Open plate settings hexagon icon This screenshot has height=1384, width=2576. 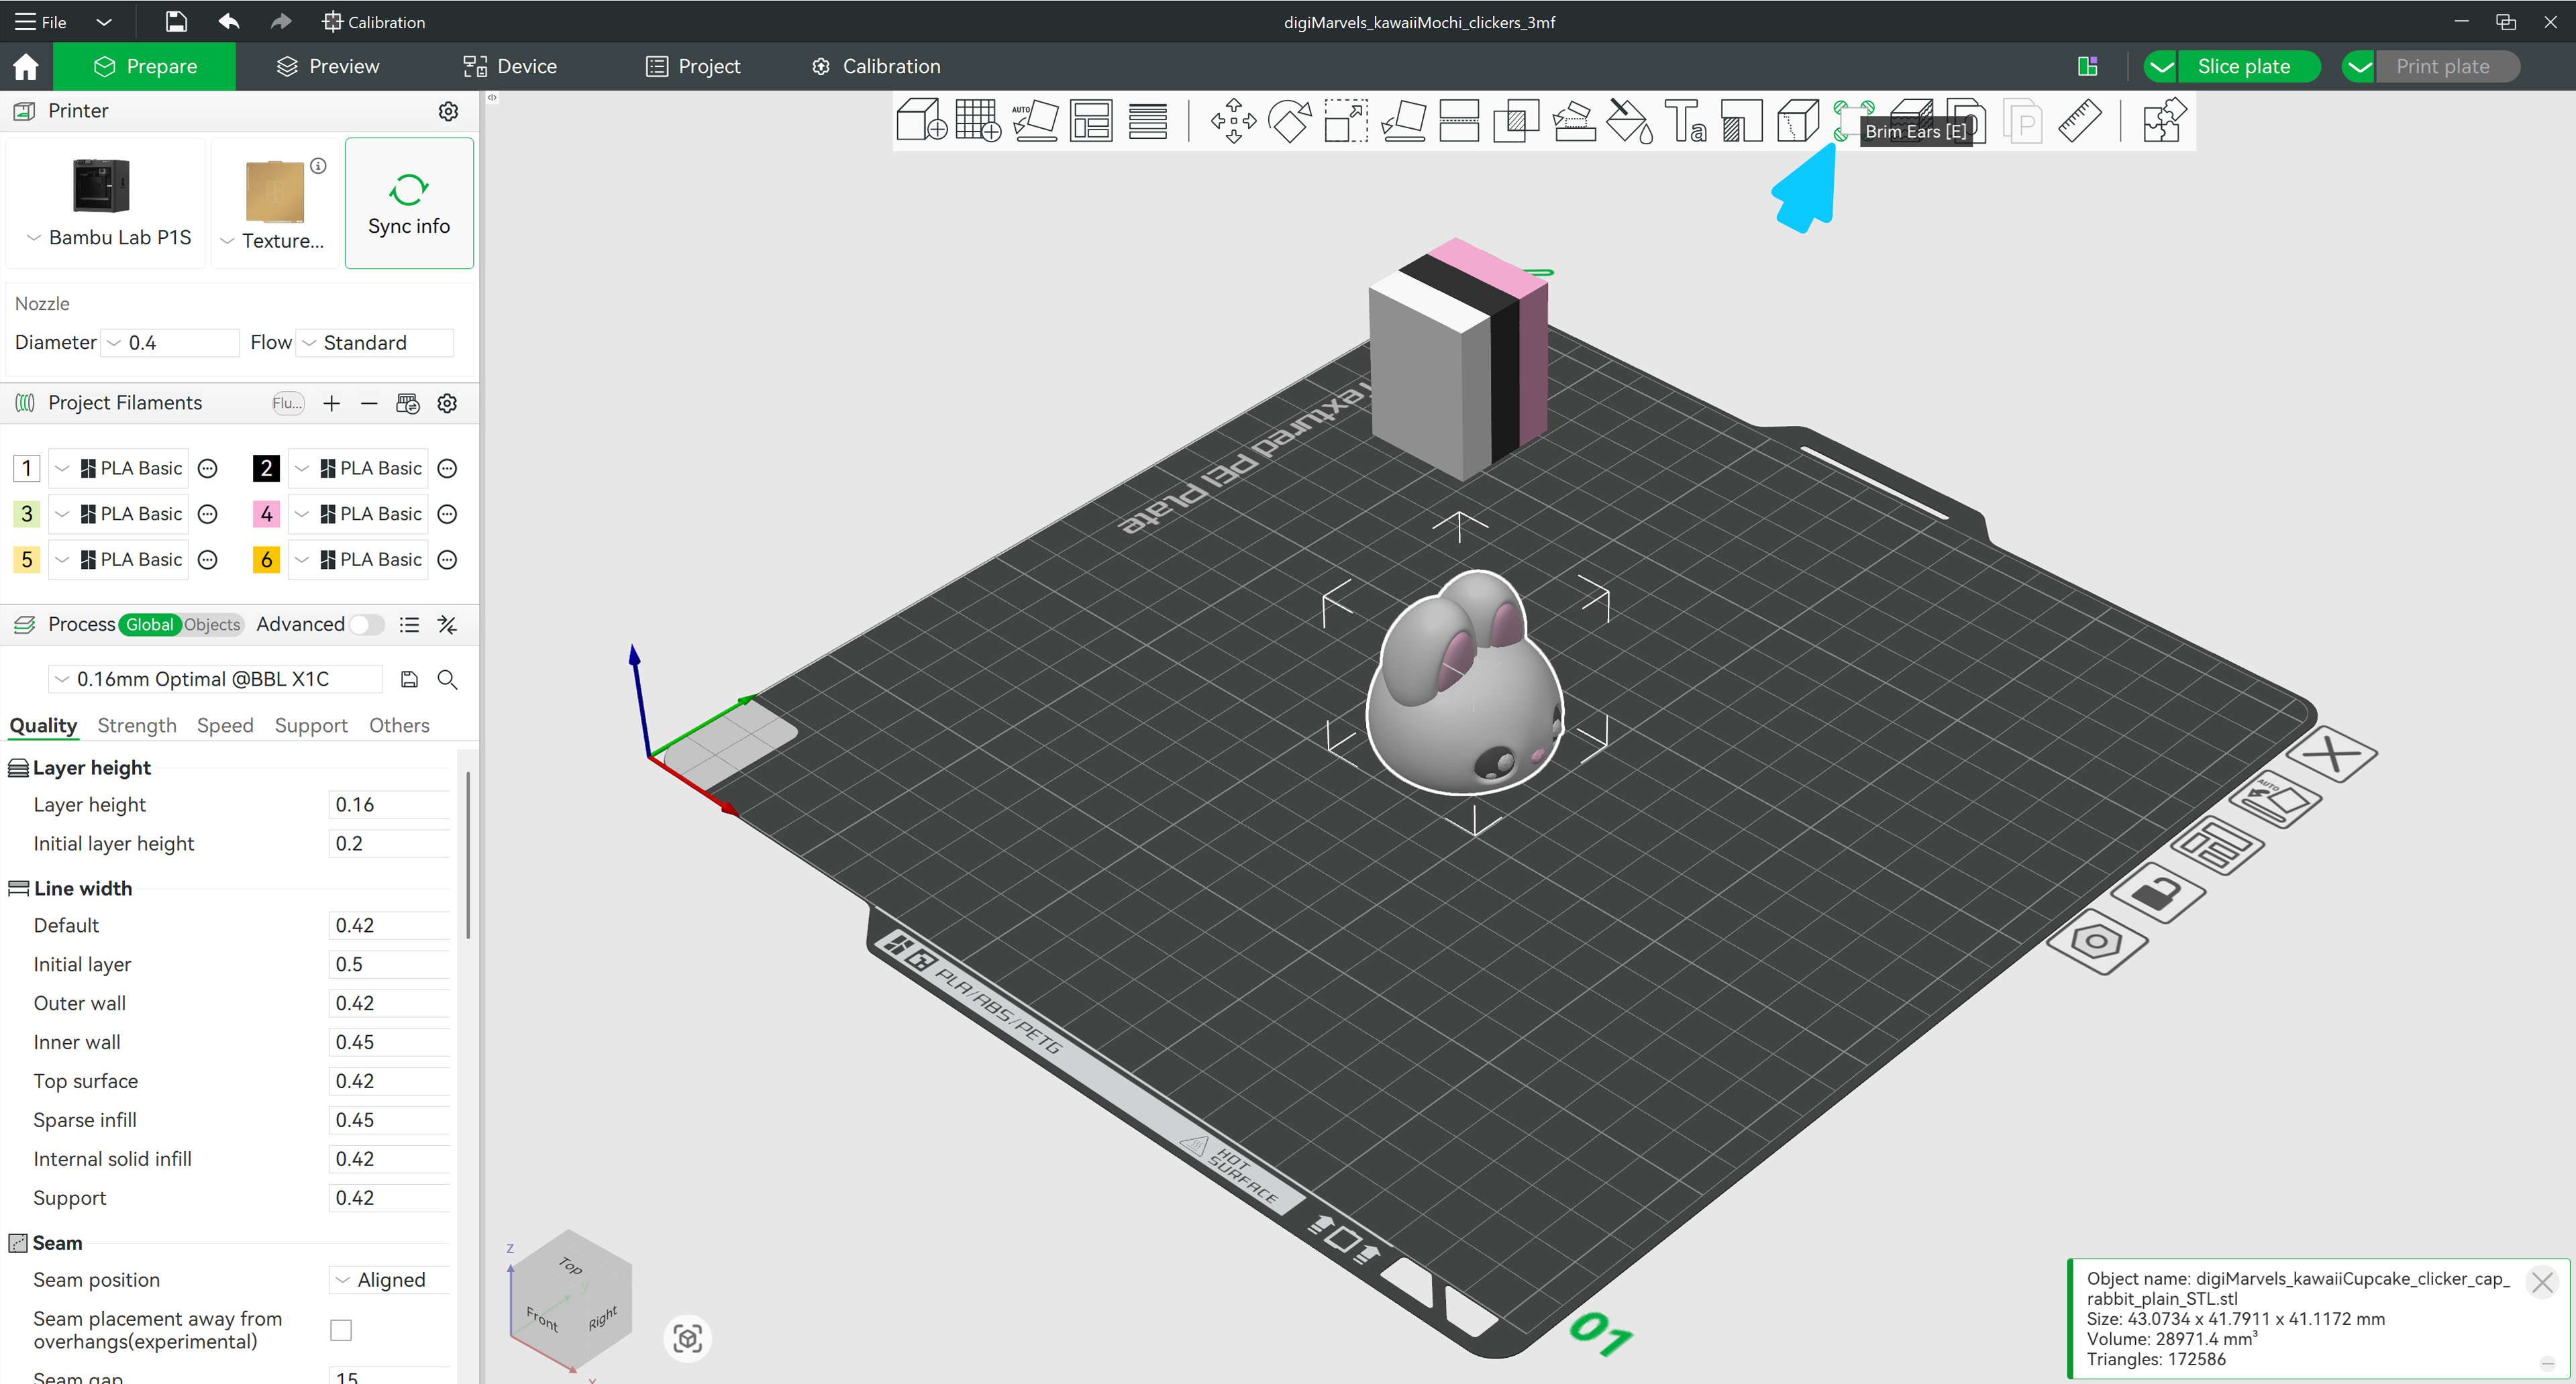point(2097,941)
